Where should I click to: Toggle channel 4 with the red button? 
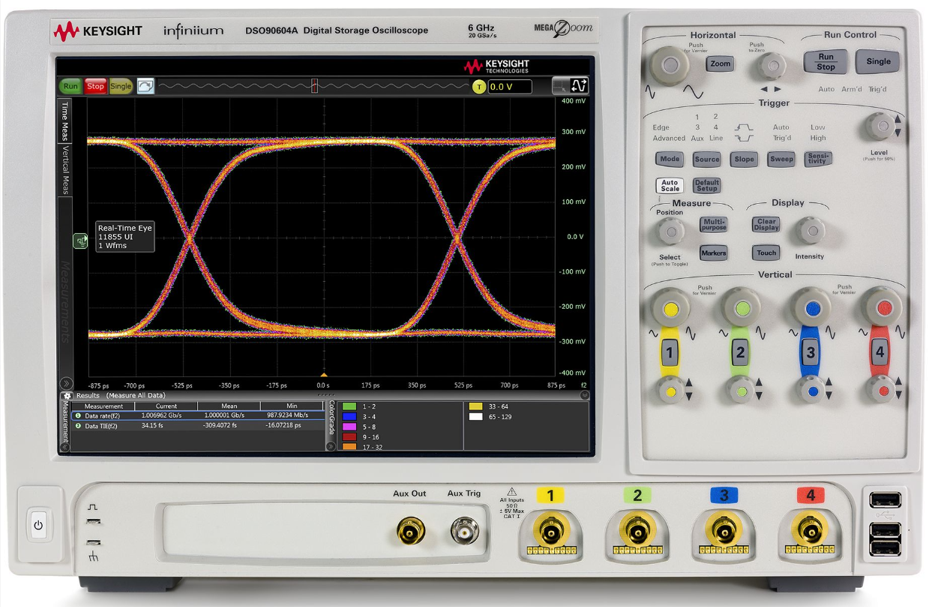(x=879, y=352)
